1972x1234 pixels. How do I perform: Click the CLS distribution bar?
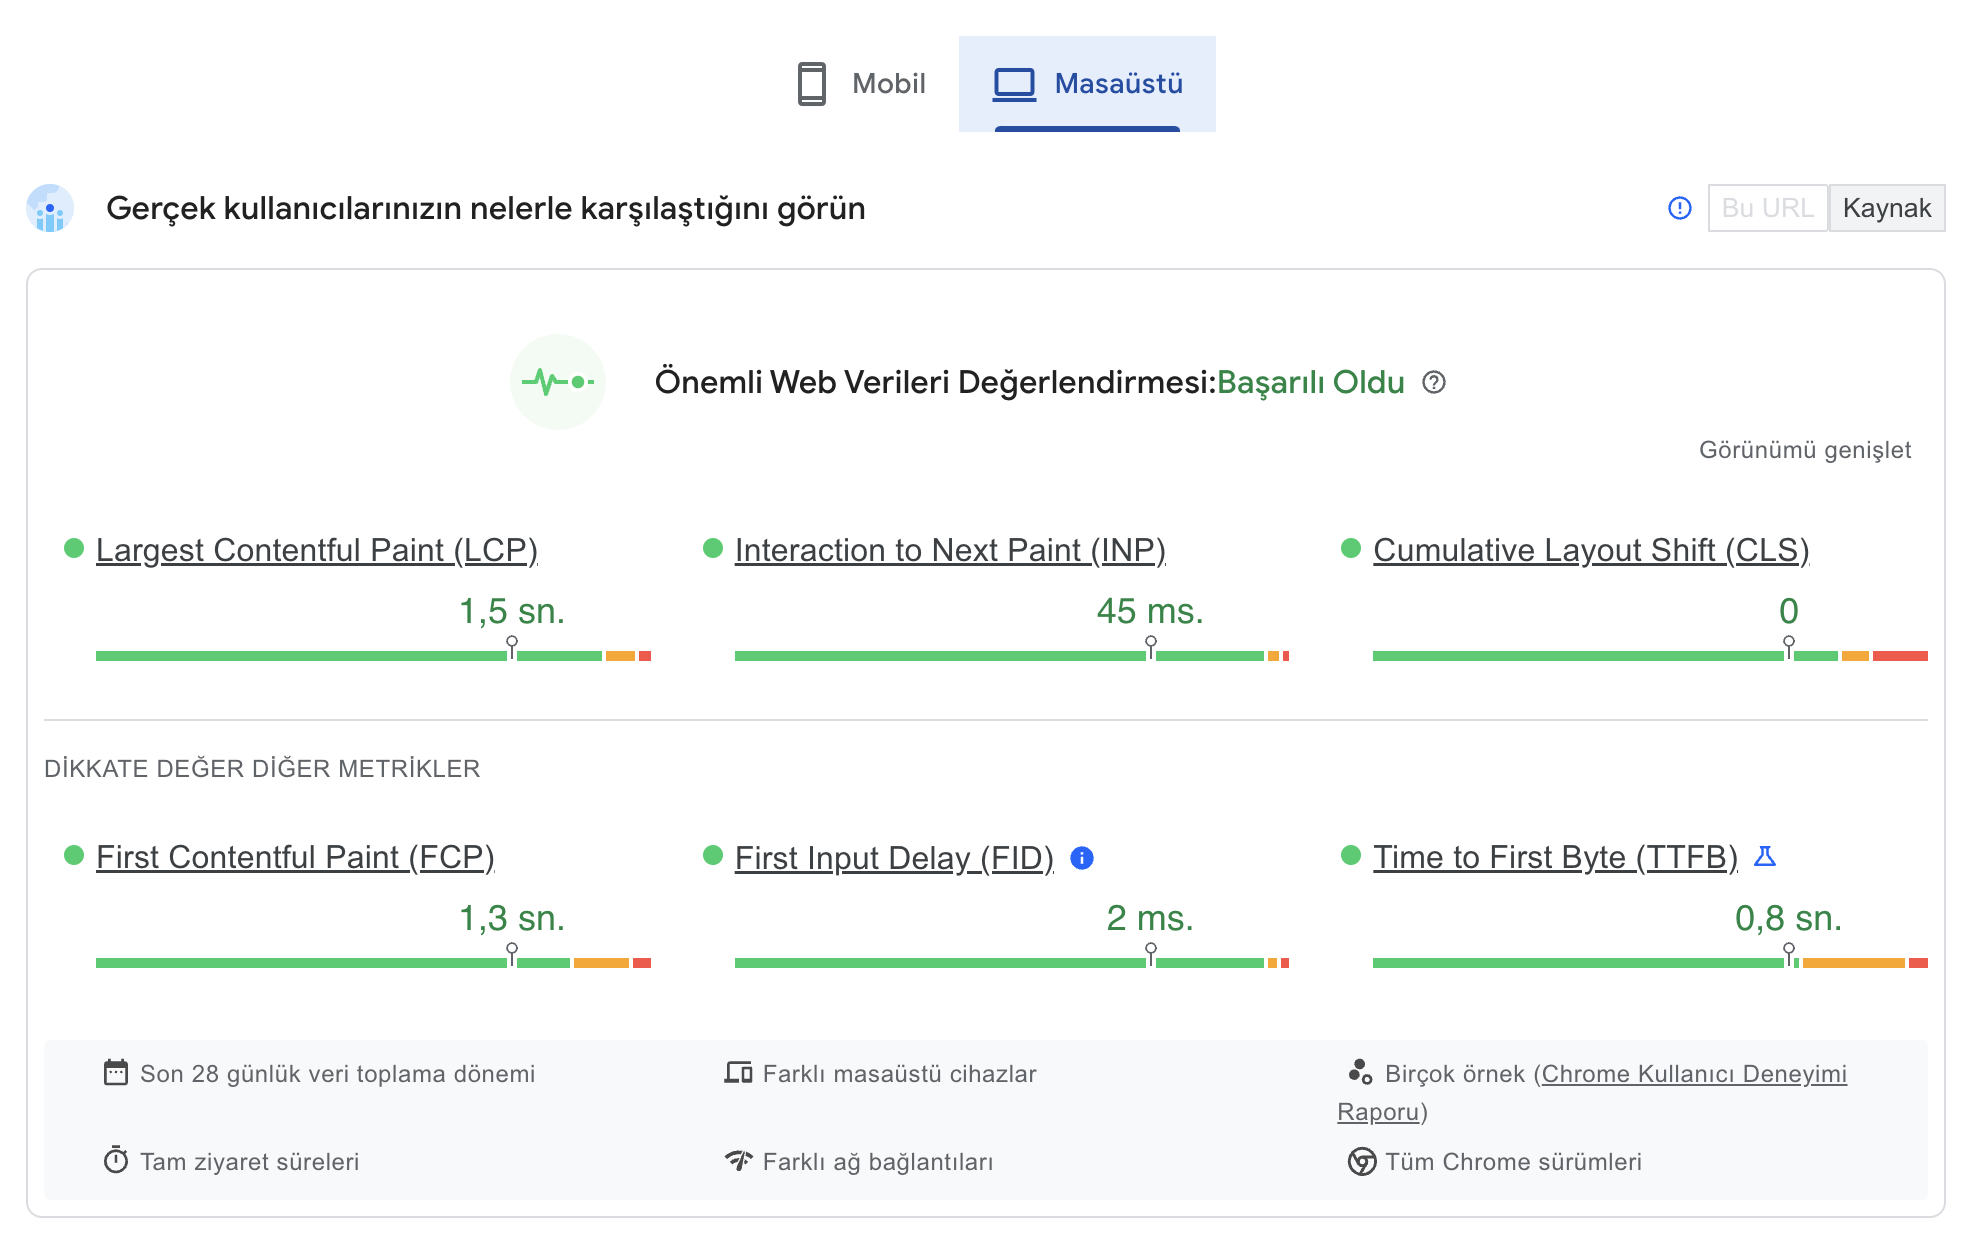pyautogui.click(x=1650, y=656)
